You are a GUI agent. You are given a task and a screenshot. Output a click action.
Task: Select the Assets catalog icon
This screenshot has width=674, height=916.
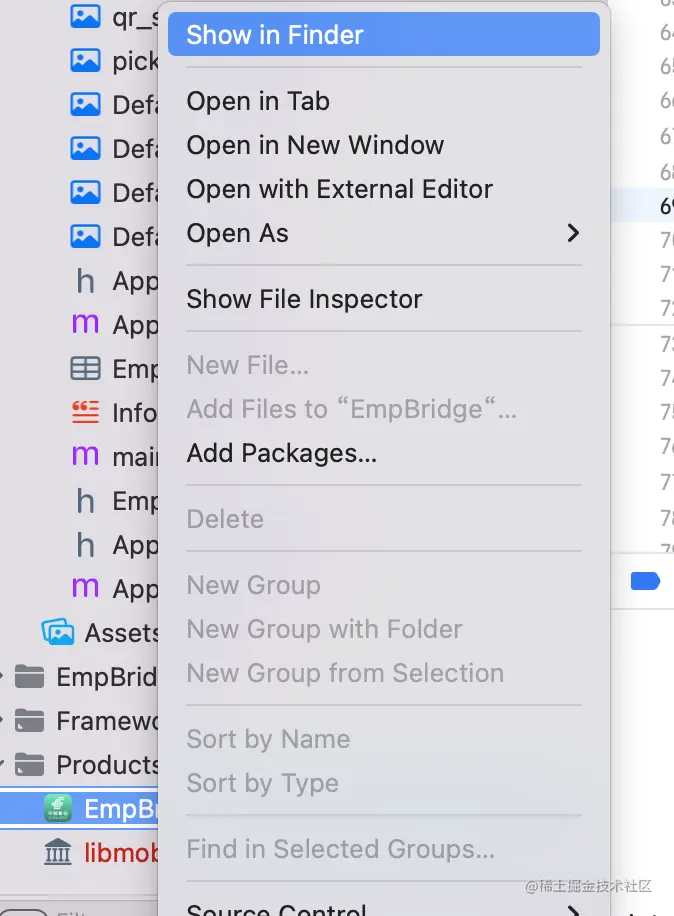(58, 633)
